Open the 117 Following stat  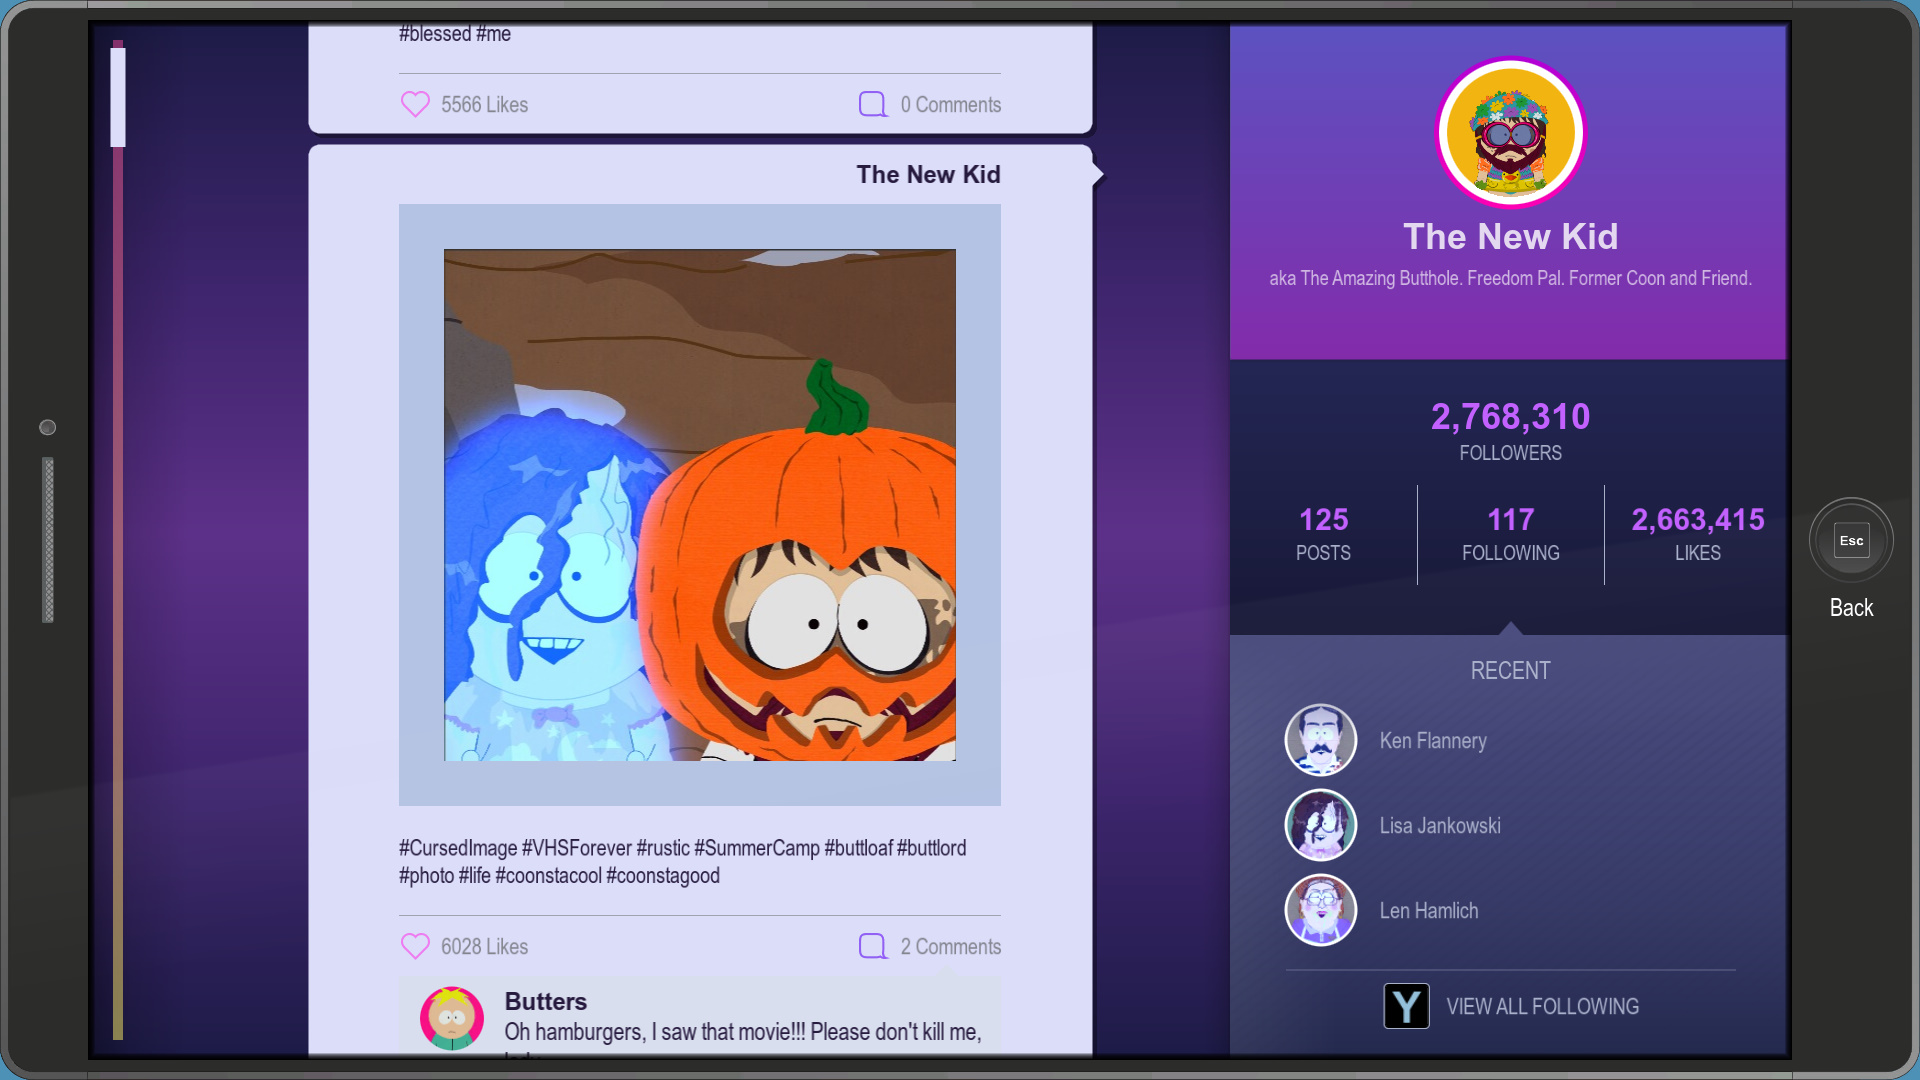tap(1510, 534)
